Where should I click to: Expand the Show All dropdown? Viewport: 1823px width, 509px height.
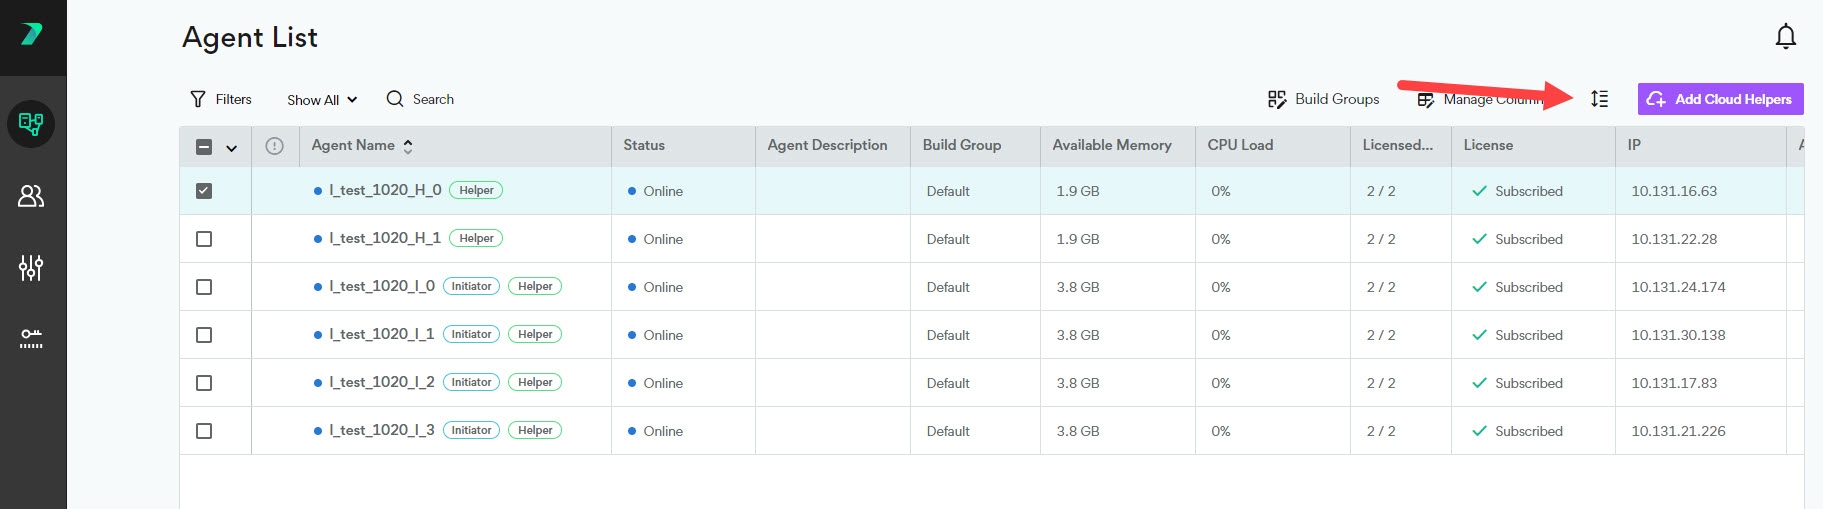[x=321, y=100]
